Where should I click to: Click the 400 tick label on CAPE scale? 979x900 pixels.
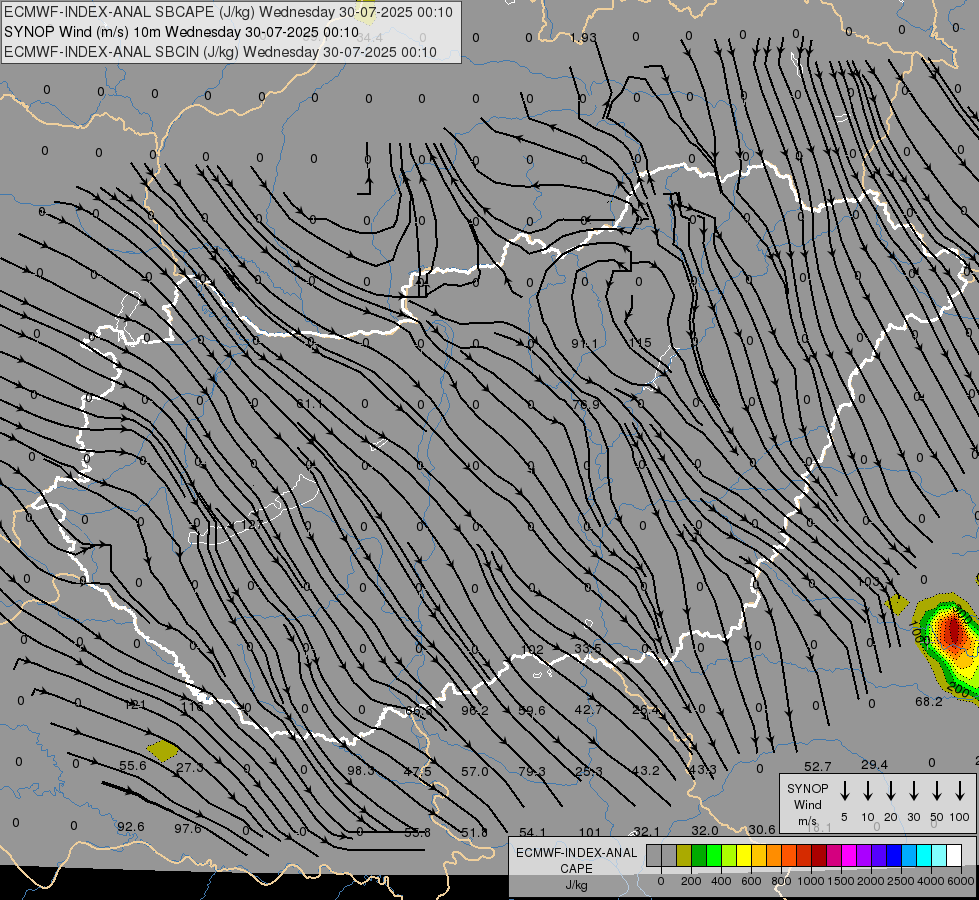[x=721, y=881]
